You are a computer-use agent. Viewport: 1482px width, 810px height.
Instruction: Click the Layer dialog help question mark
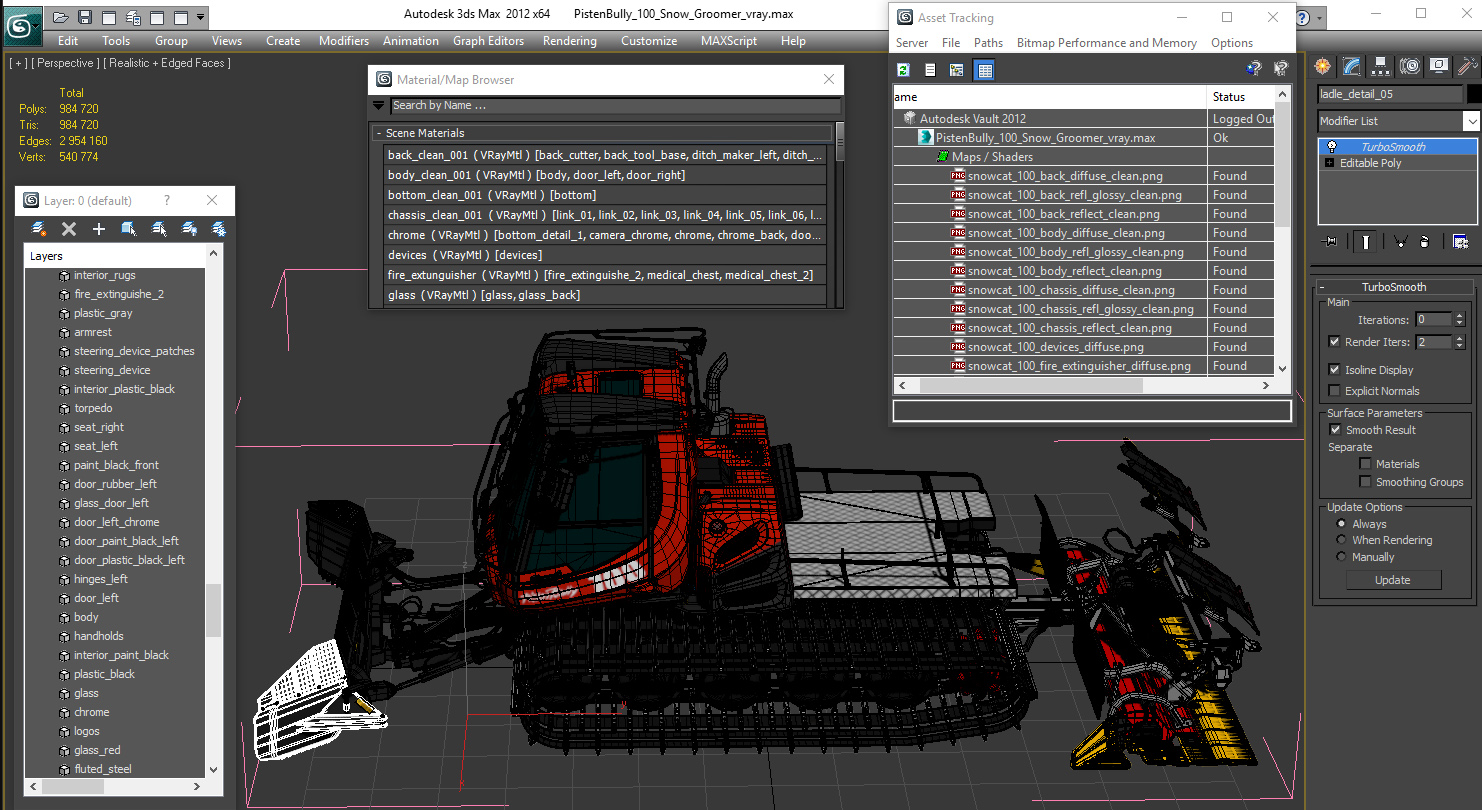[167, 200]
